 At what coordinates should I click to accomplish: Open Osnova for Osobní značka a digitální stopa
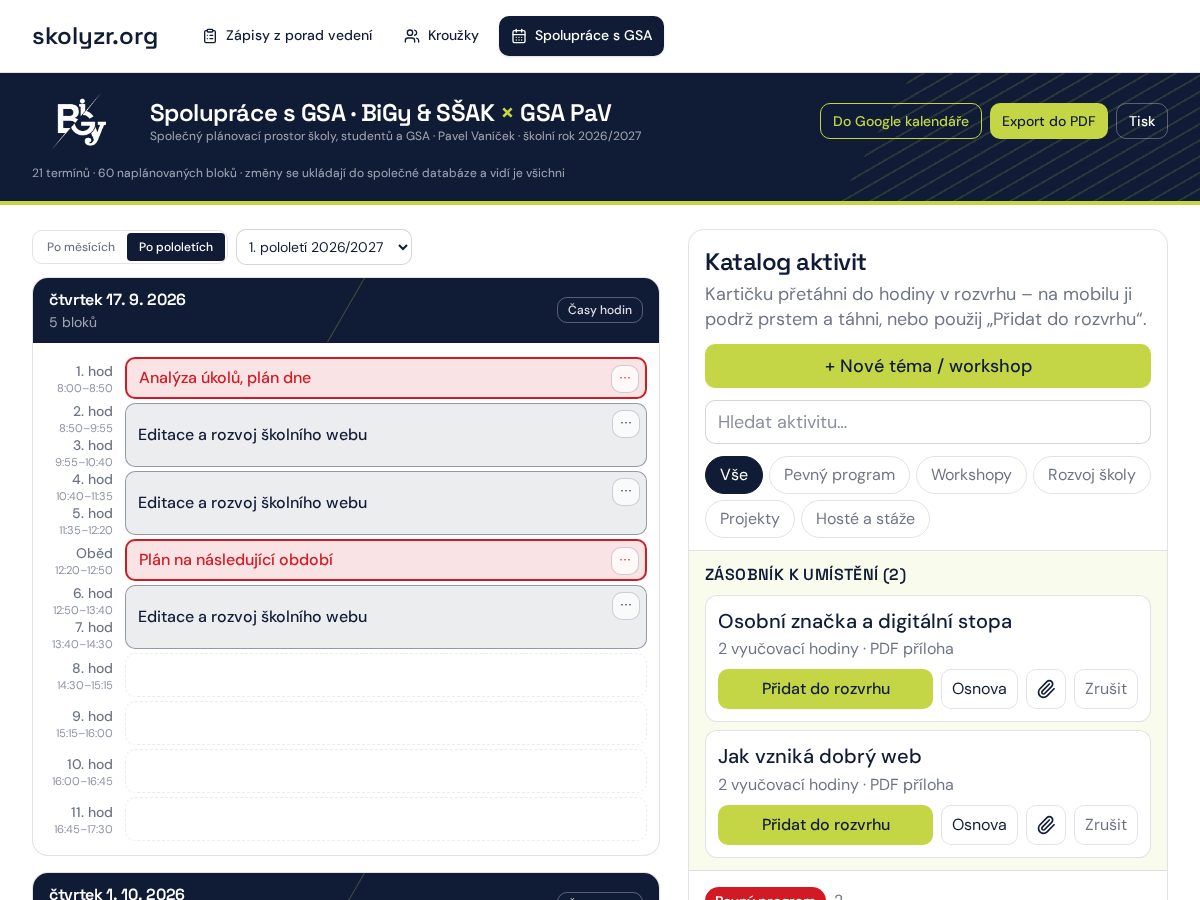click(979, 689)
